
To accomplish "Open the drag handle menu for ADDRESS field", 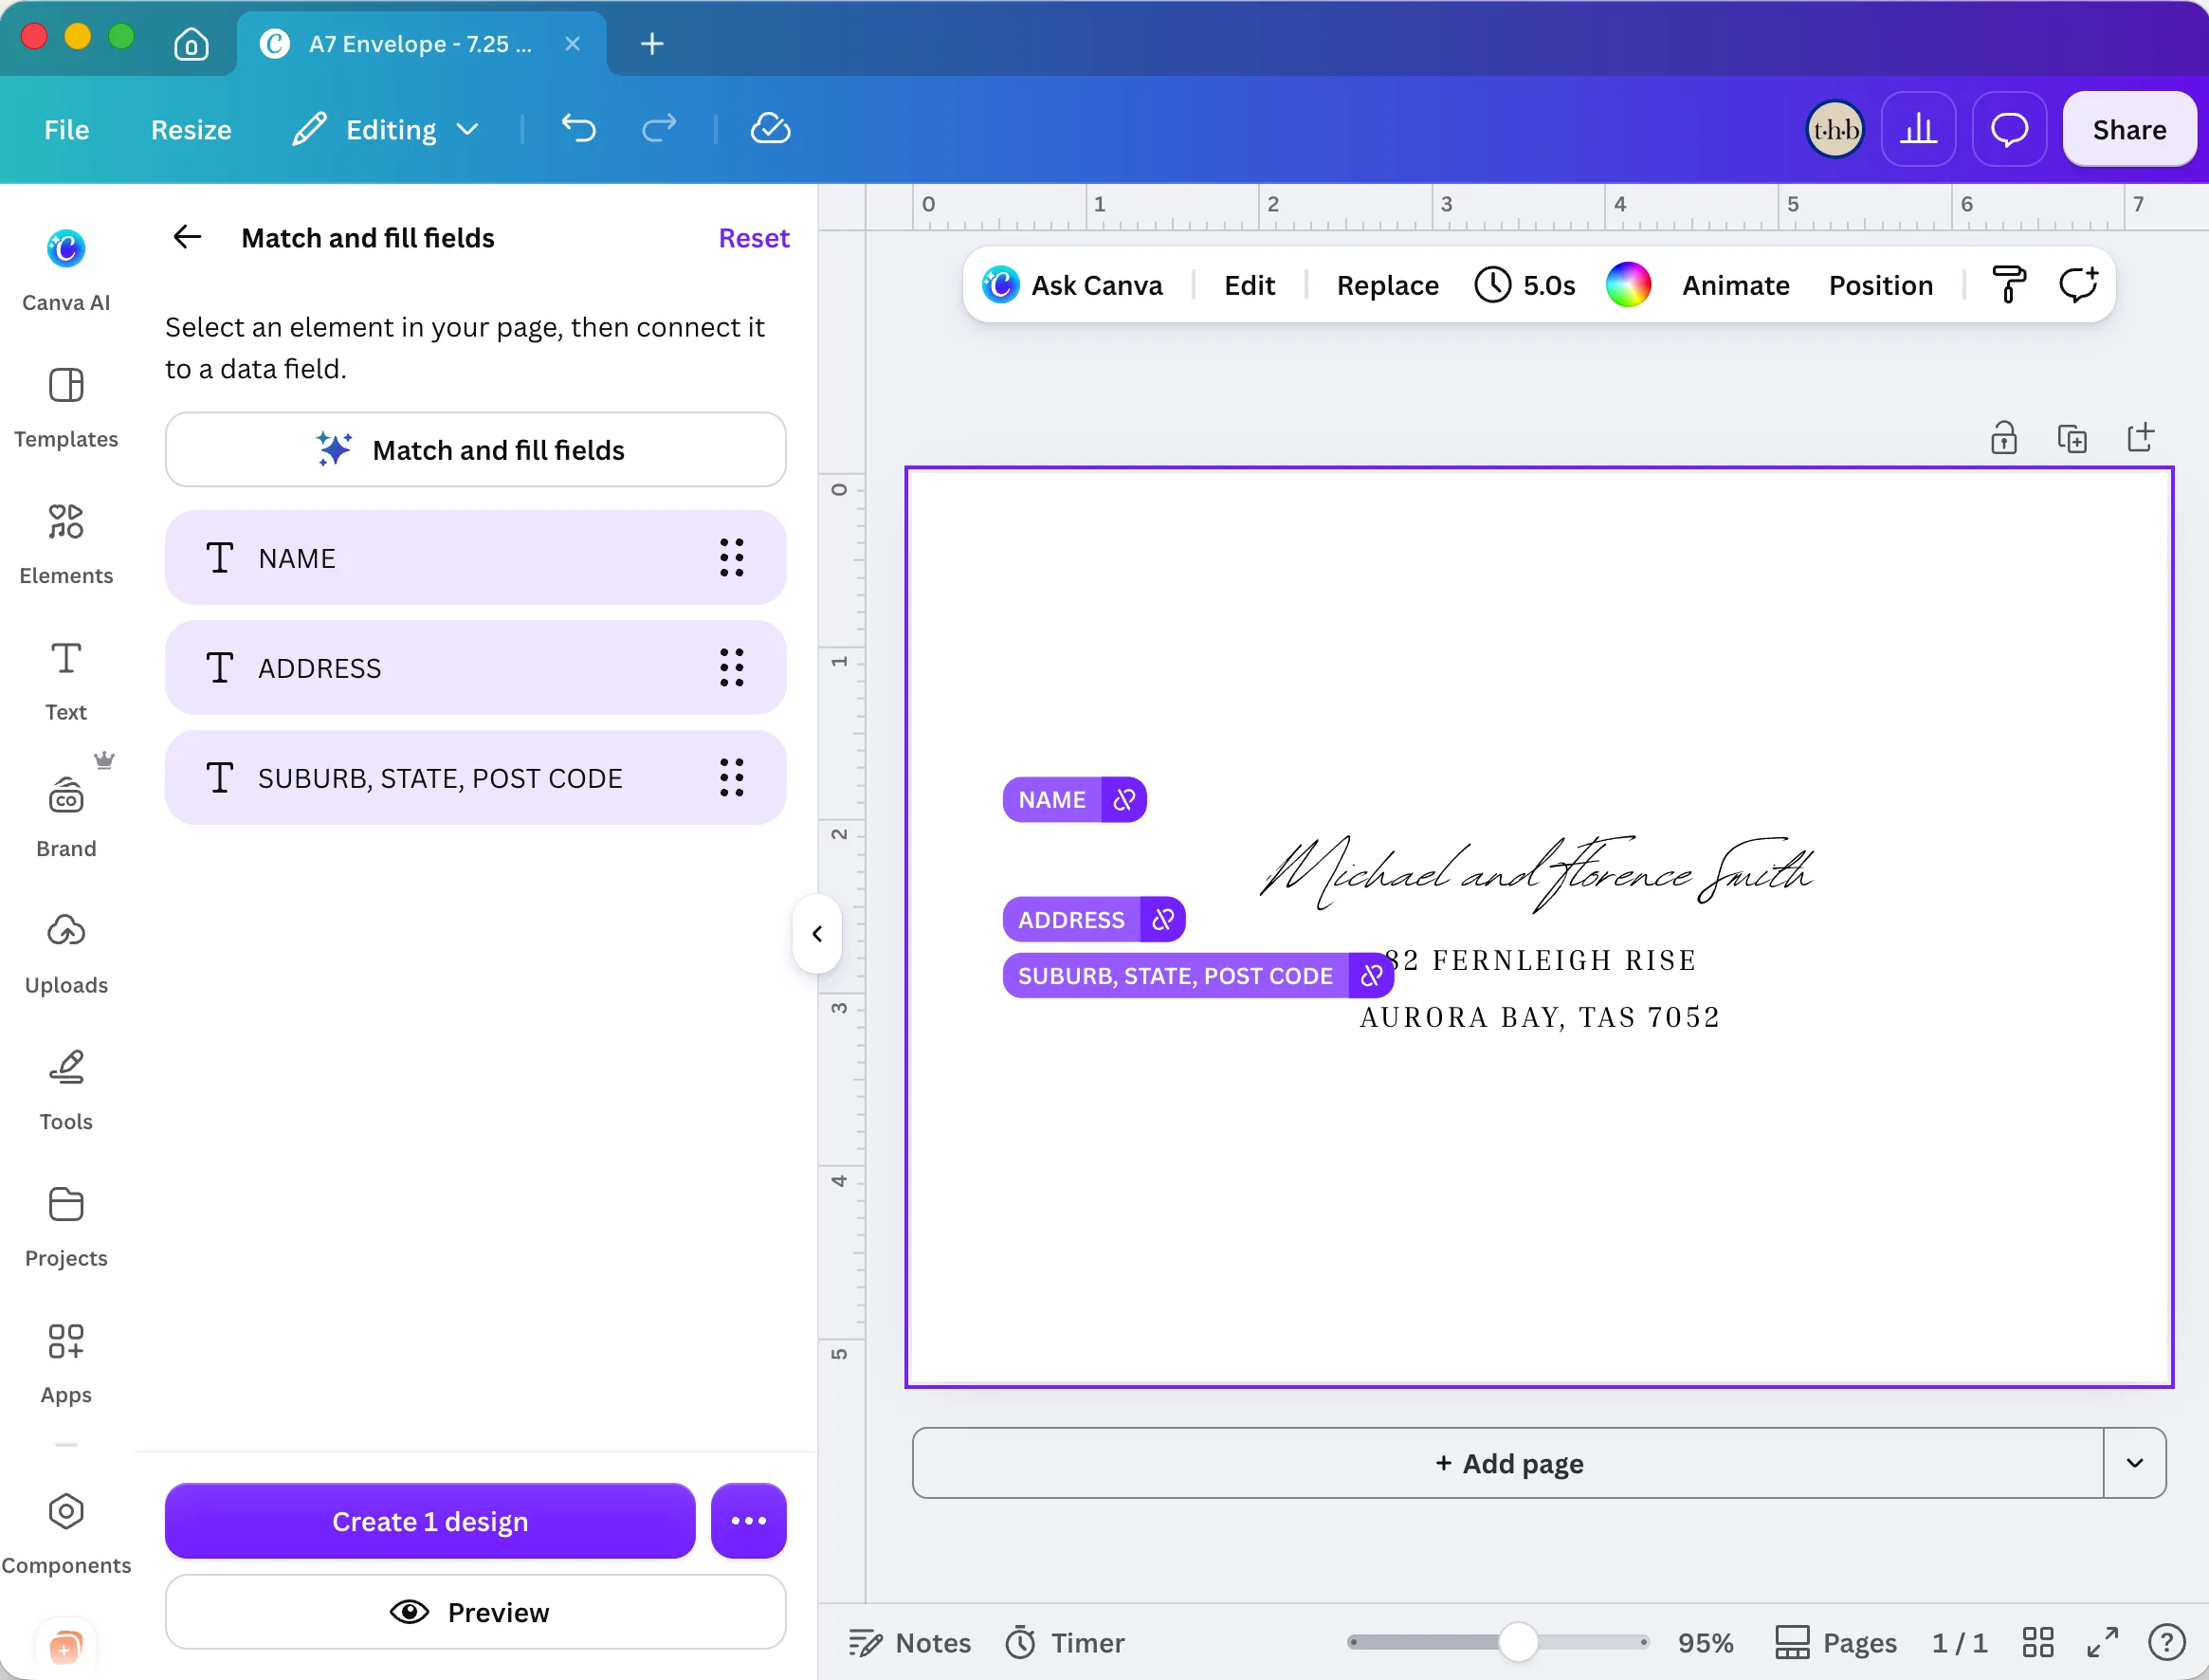I will tap(732, 667).
